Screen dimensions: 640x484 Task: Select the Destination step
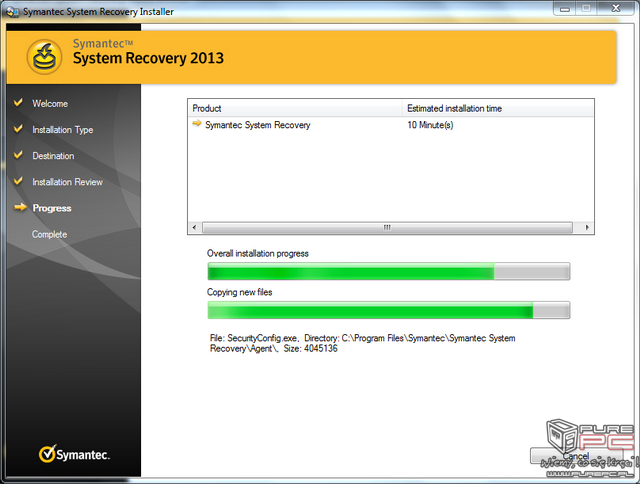[53, 156]
